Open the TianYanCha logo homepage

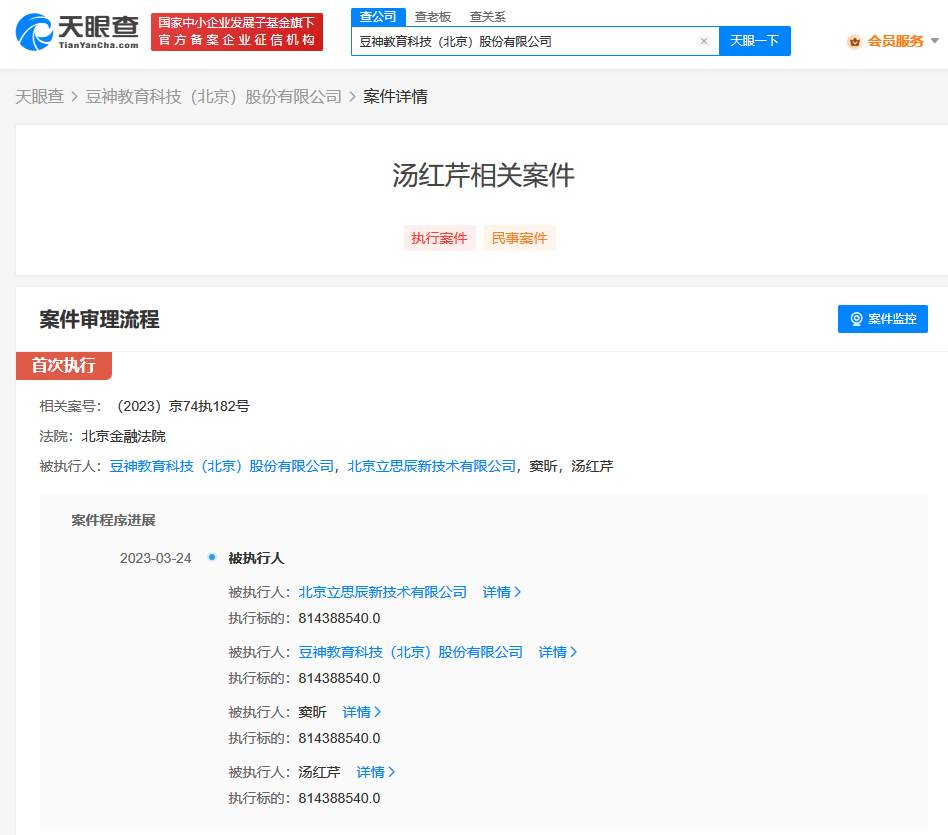coord(77,32)
